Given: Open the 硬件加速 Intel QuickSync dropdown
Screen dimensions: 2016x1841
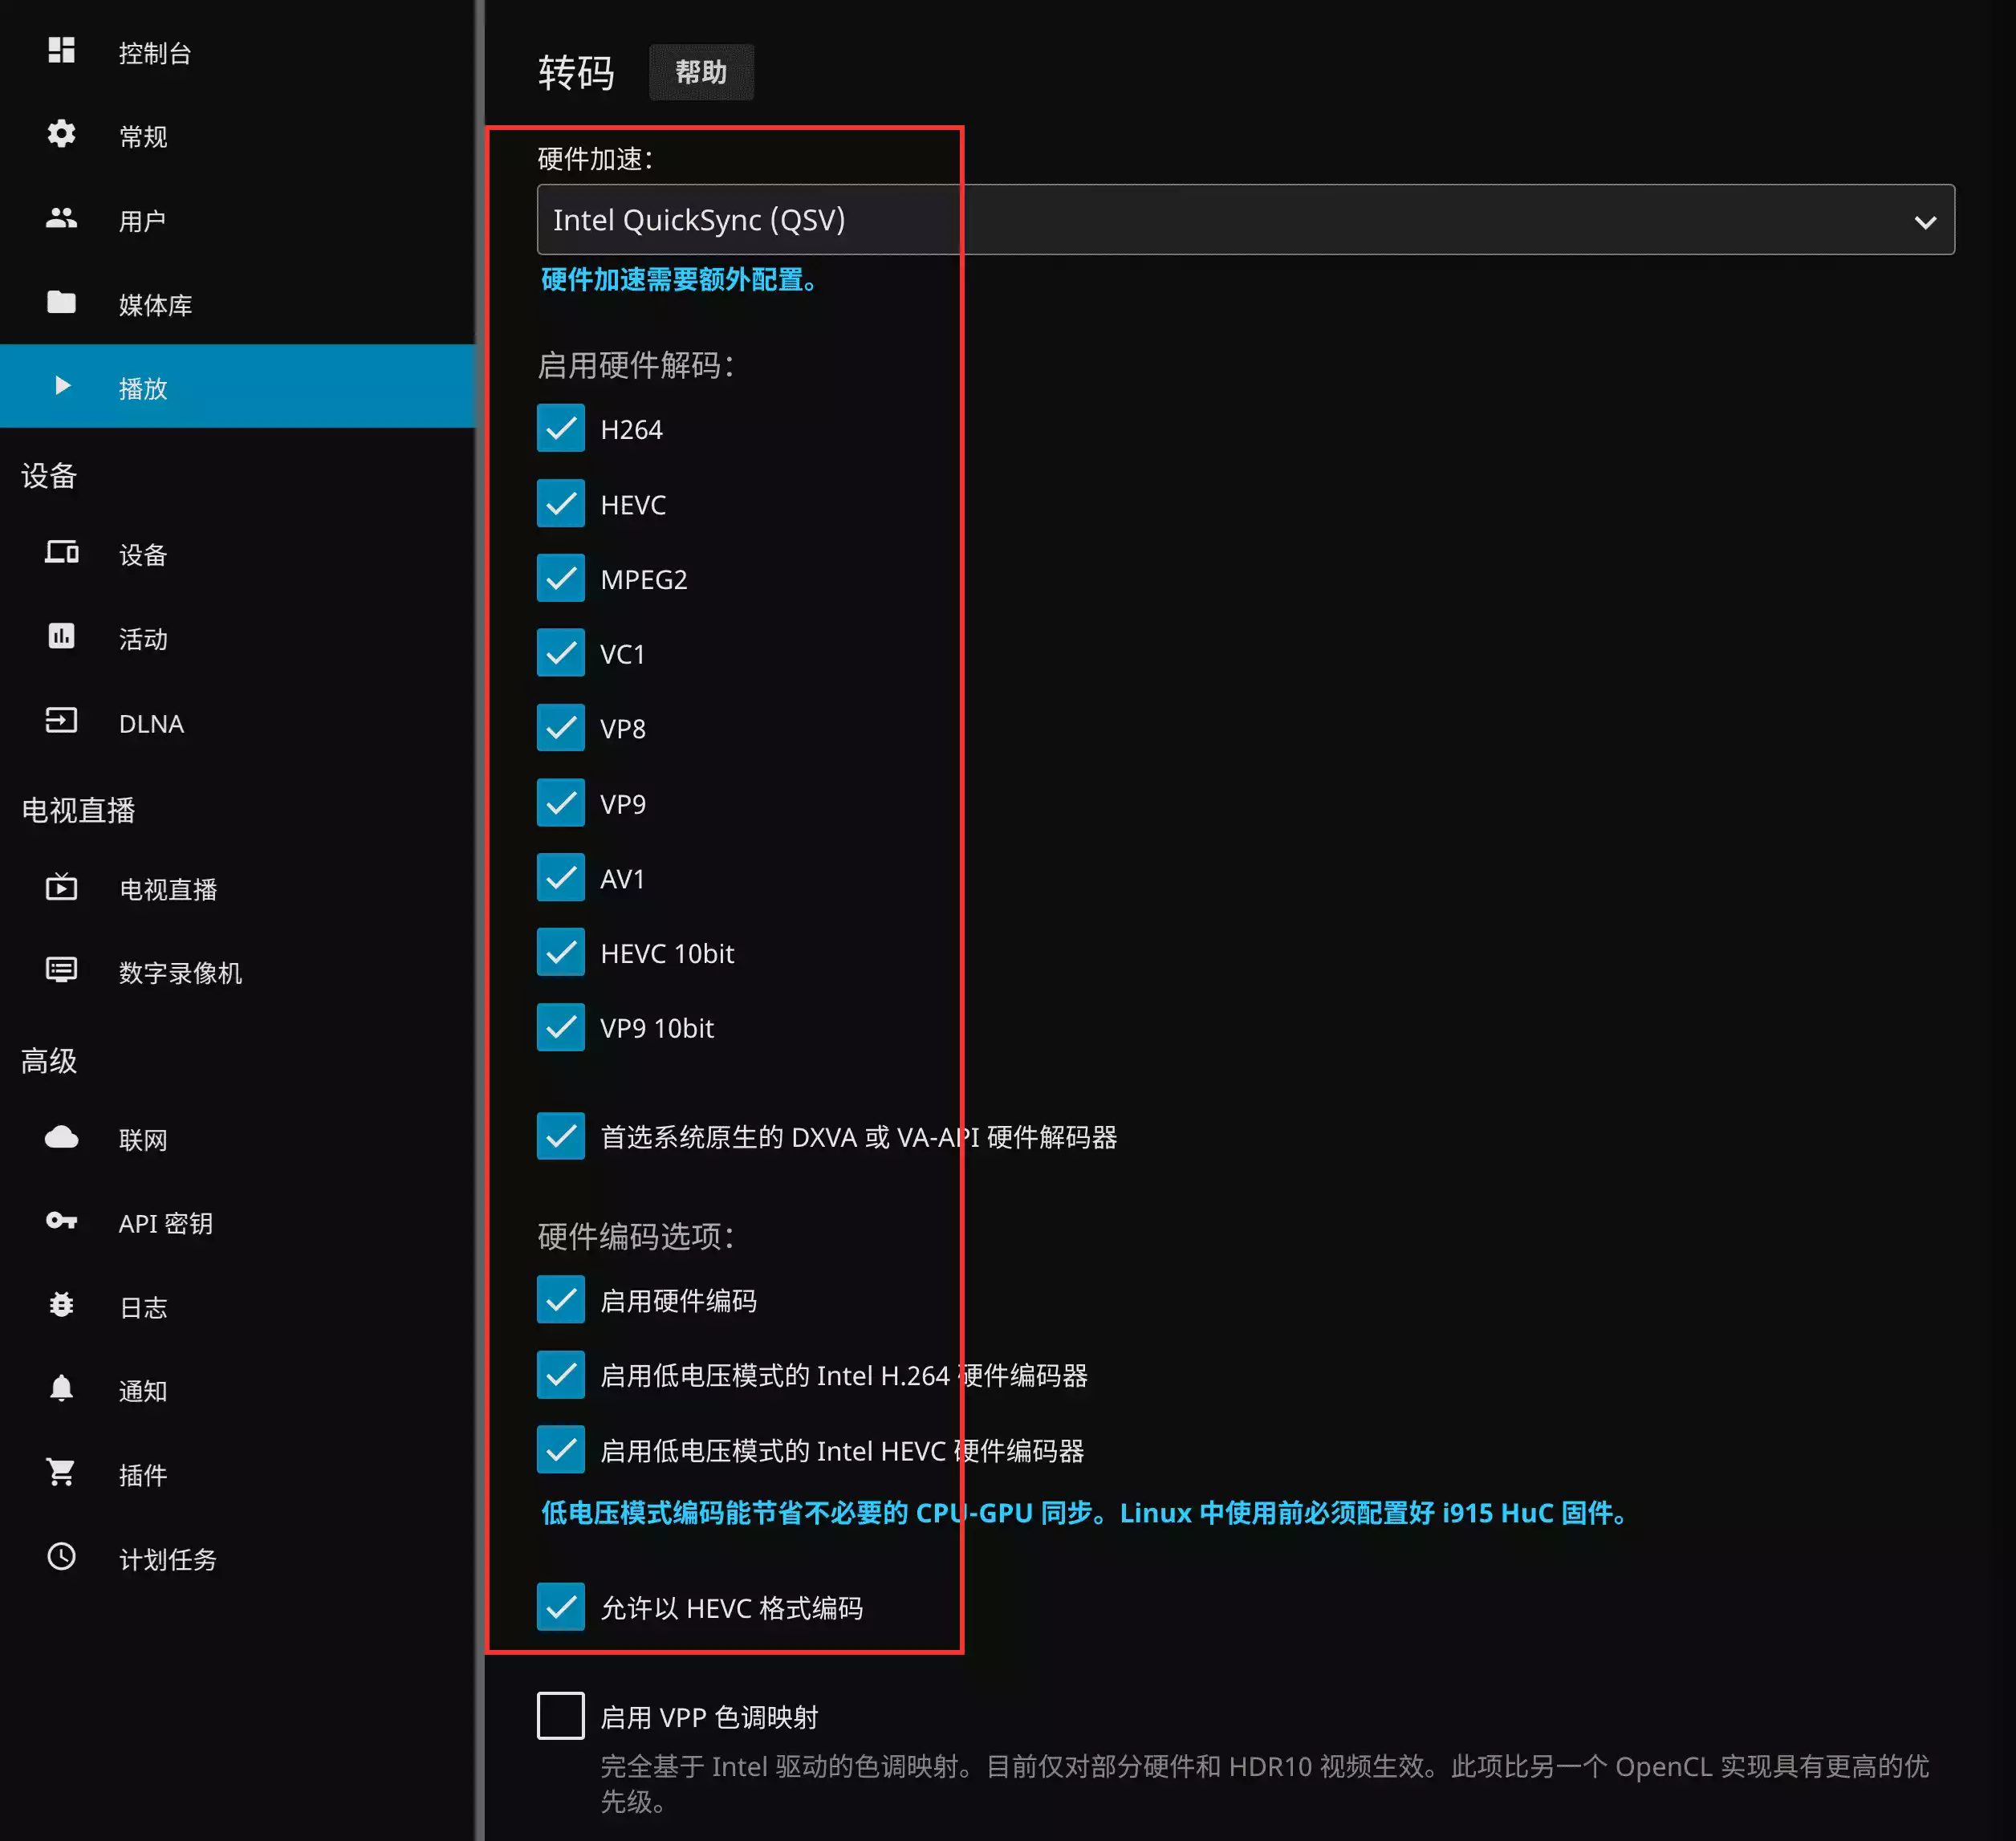Looking at the screenshot, I should tap(1200, 220).
